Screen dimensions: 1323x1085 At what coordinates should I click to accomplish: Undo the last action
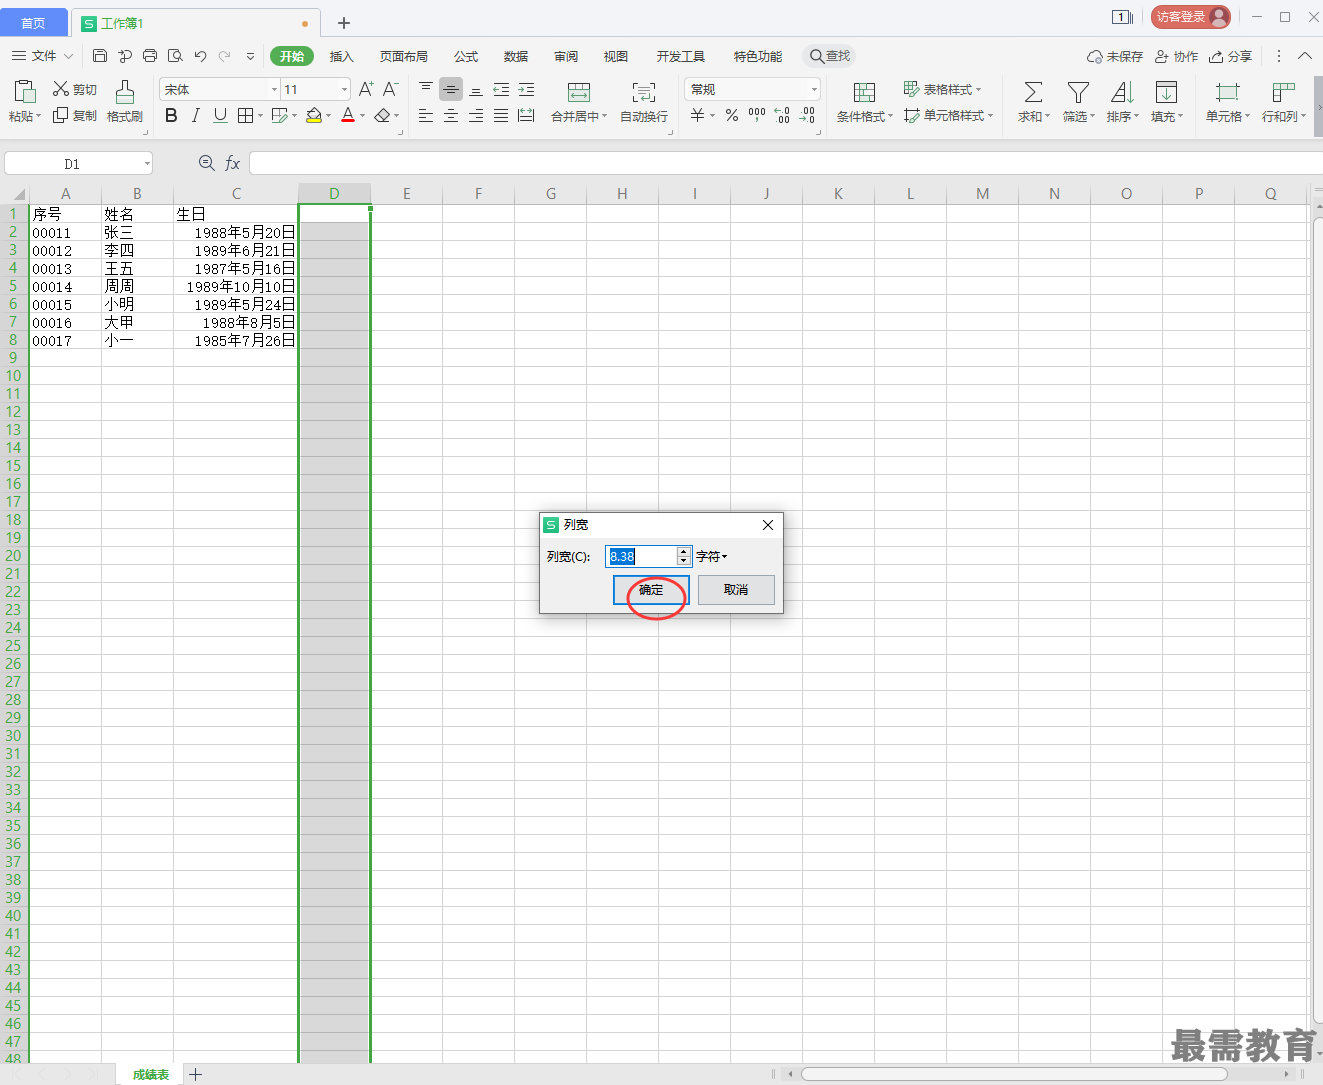point(200,56)
